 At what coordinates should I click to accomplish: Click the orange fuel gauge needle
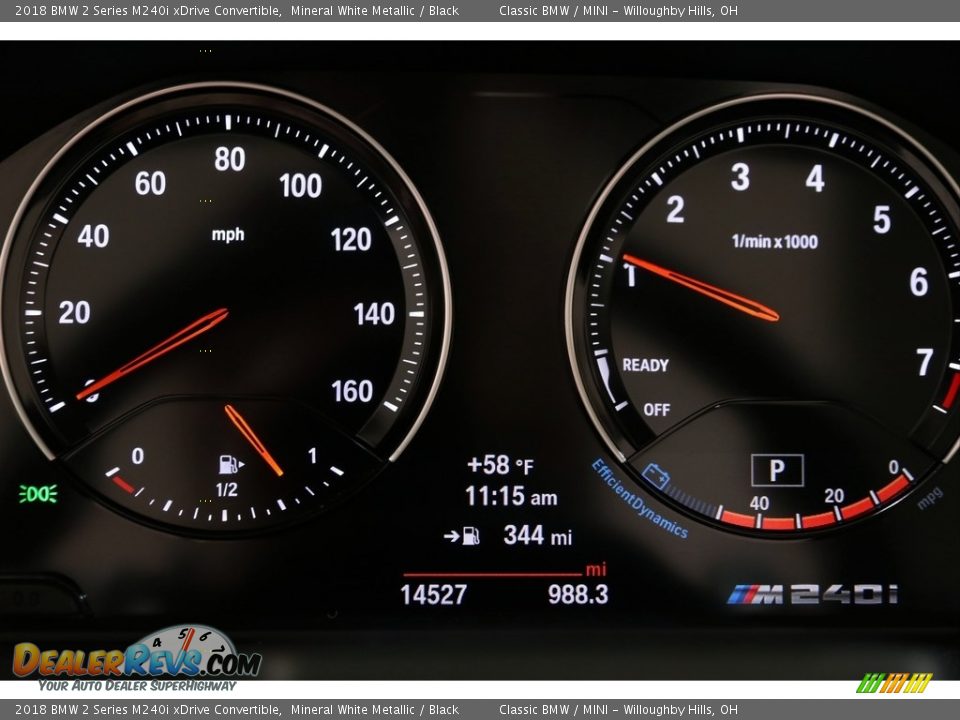(254, 440)
